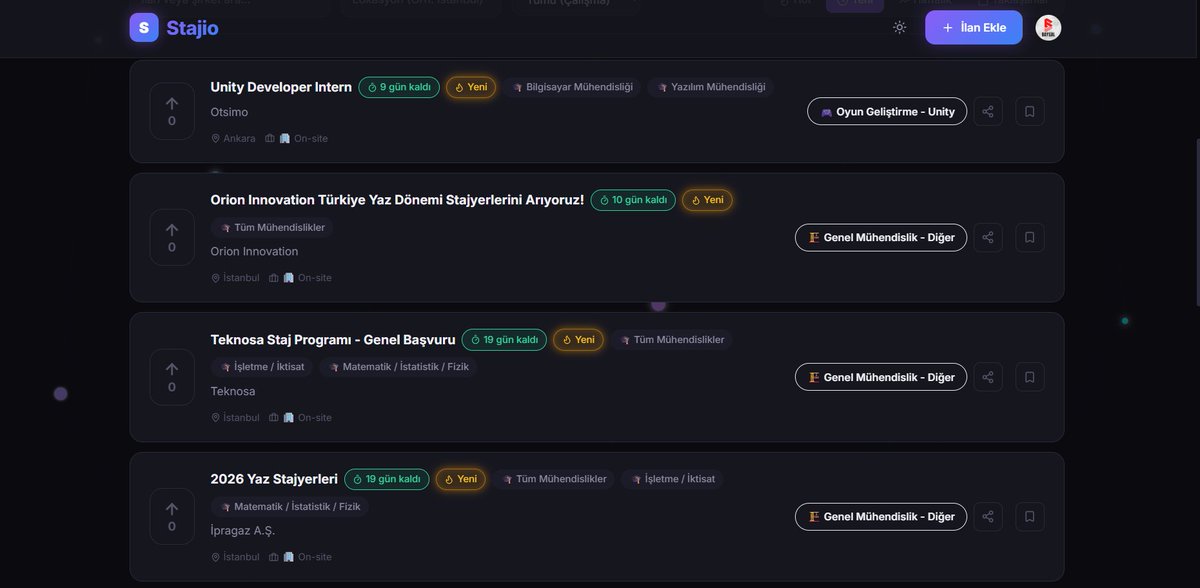This screenshot has width=1200, height=588.
Task: Click the 10 gün kaldı badge
Action: [x=633, y=200]
